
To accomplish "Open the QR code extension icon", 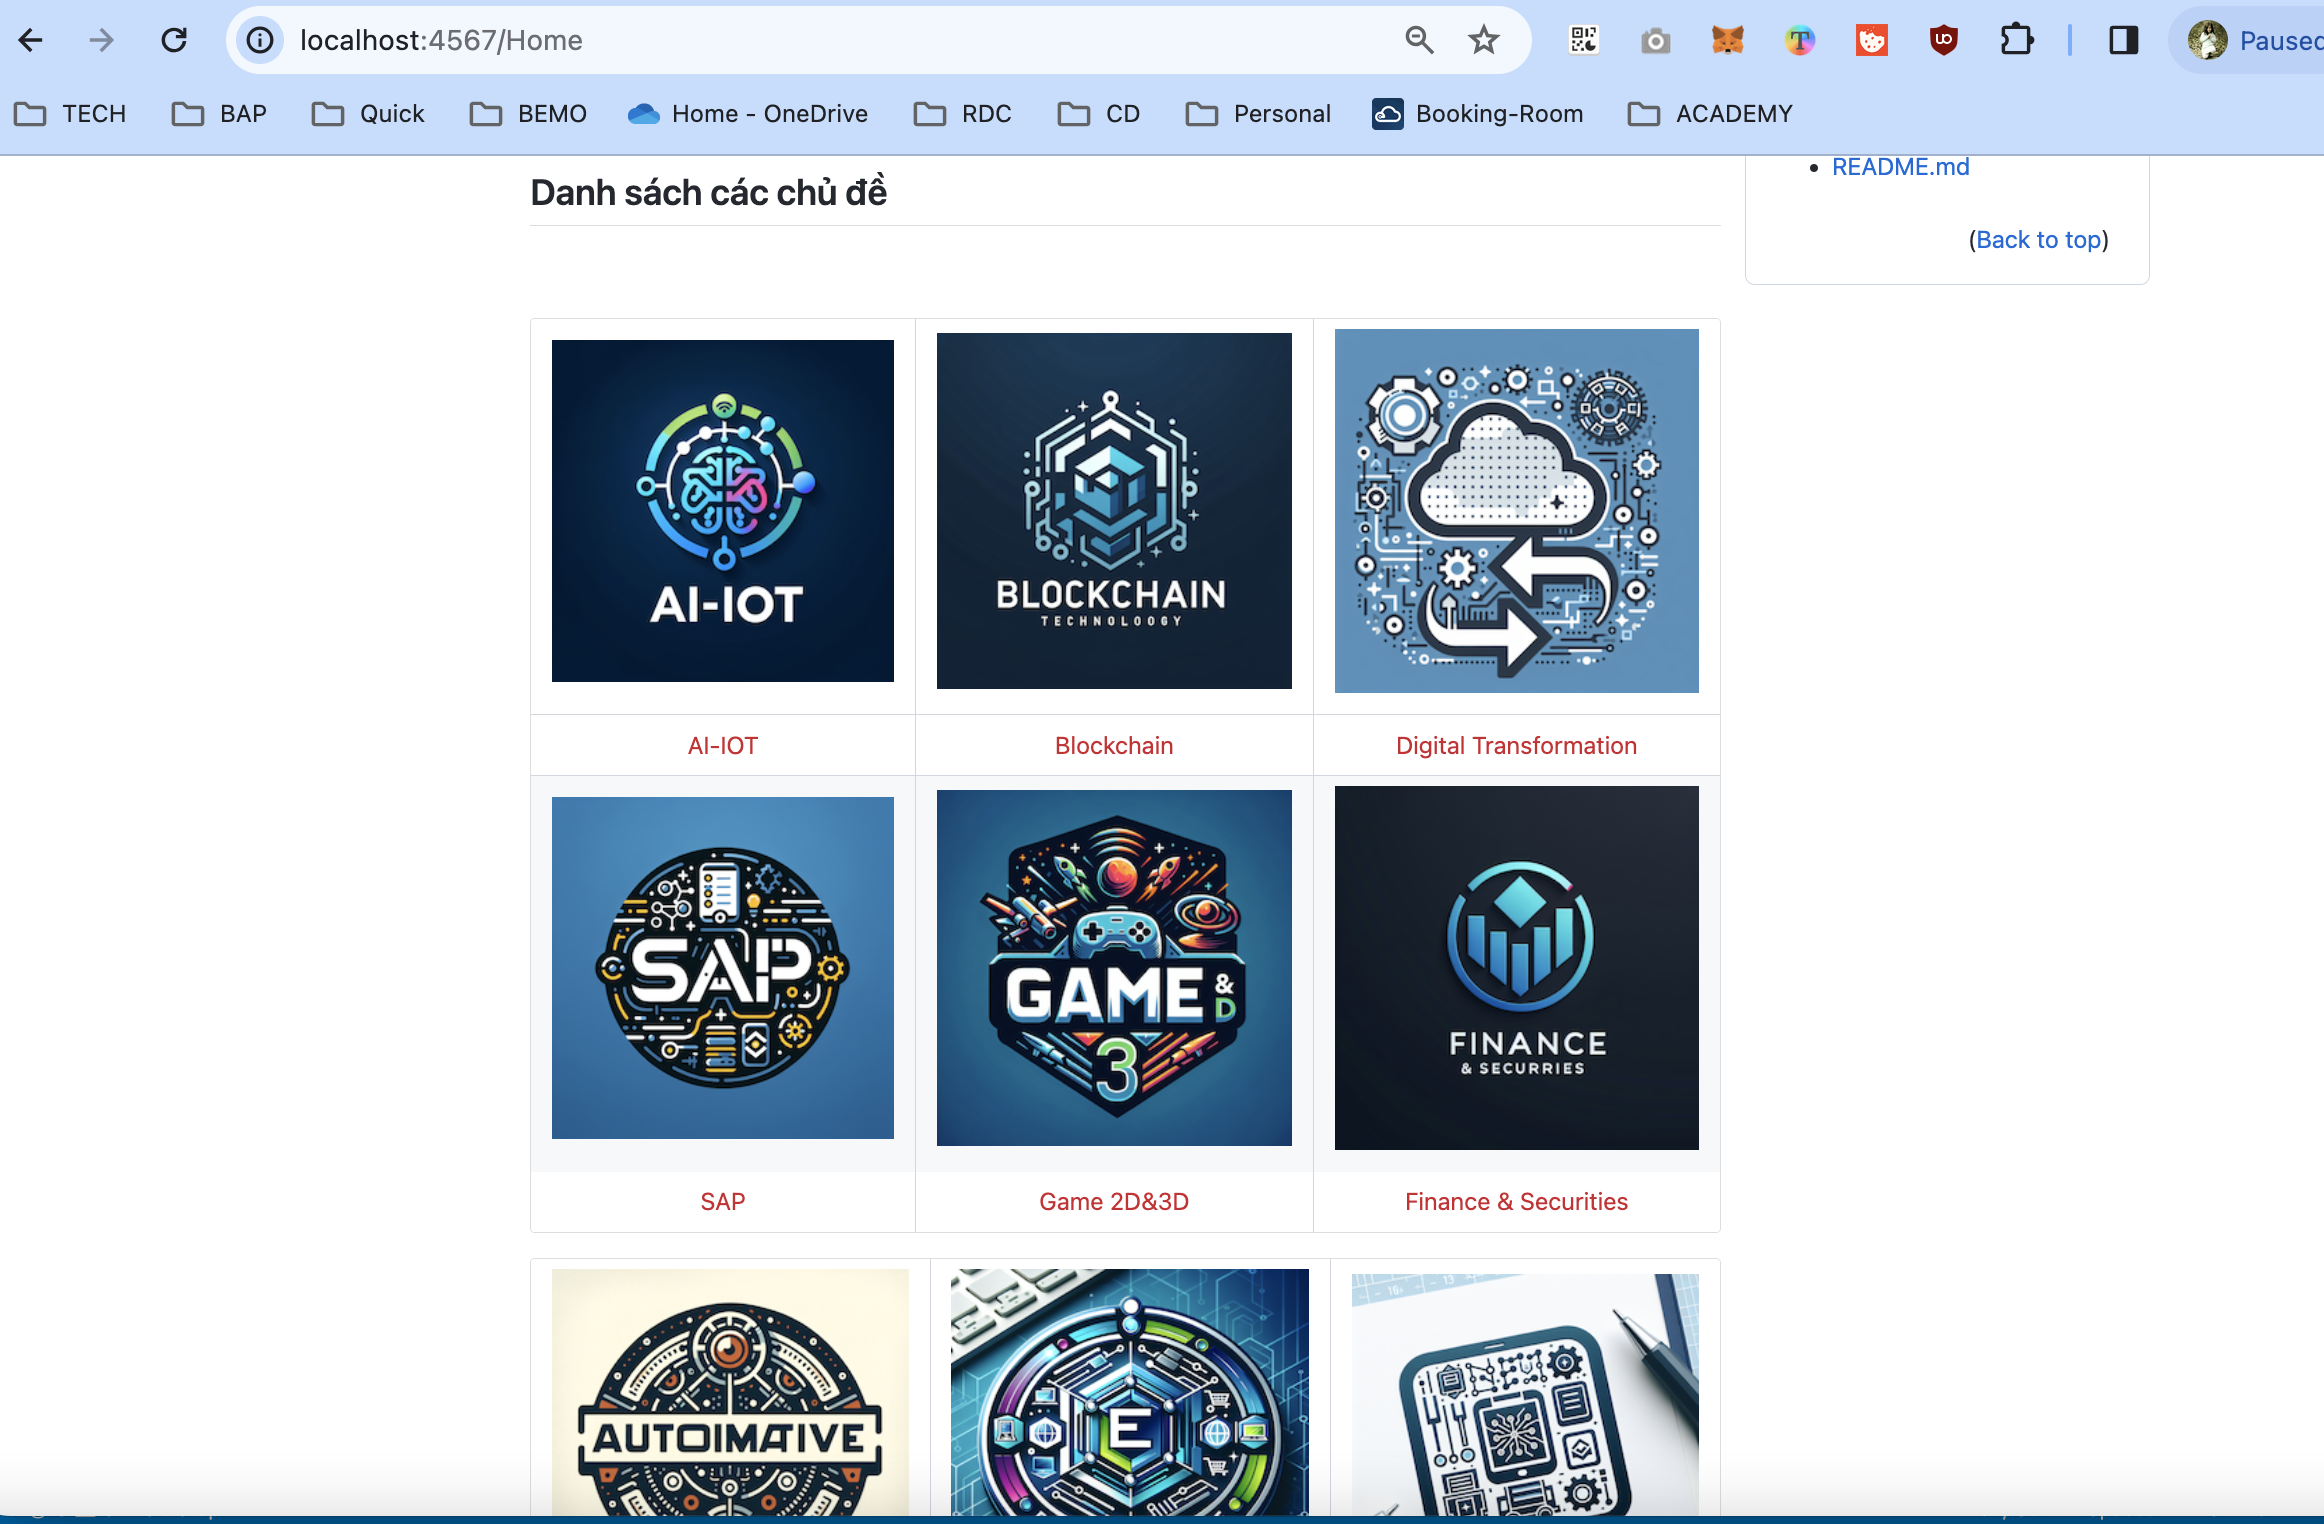I will (x=1584, y=40).
